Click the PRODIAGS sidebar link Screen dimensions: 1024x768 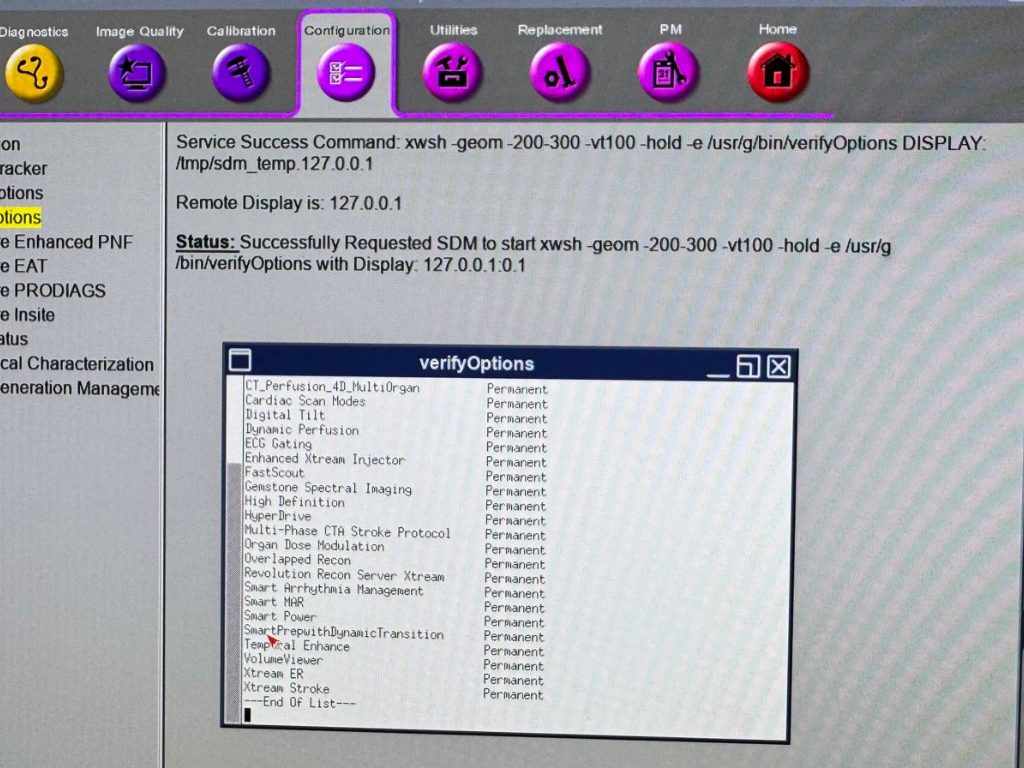coord(58,290)
